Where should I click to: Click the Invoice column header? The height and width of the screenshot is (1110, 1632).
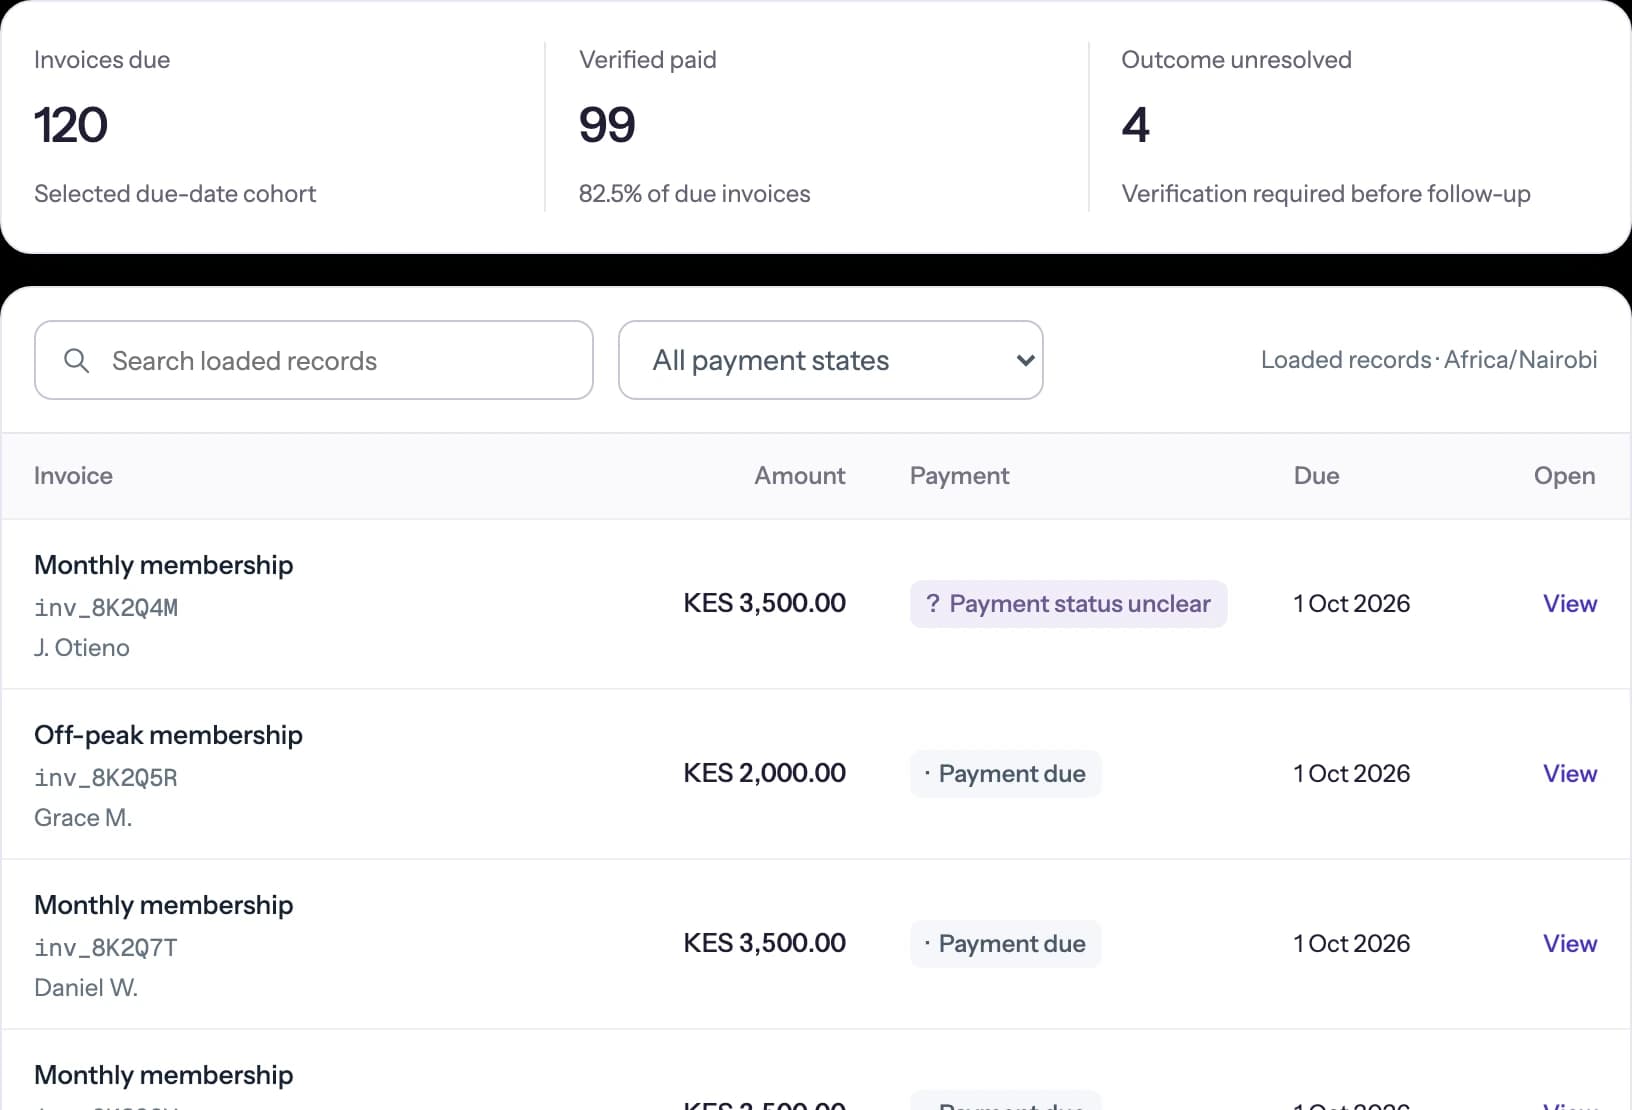click(x=73, y=476)
